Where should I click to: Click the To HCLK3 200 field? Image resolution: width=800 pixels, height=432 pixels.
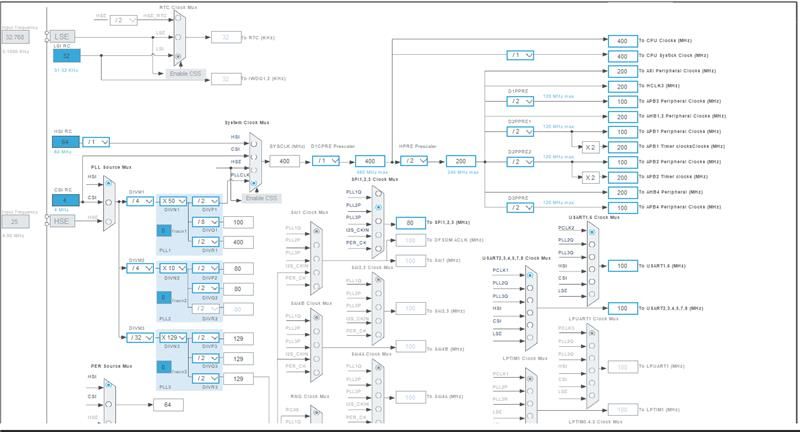(x=622, y=87)
